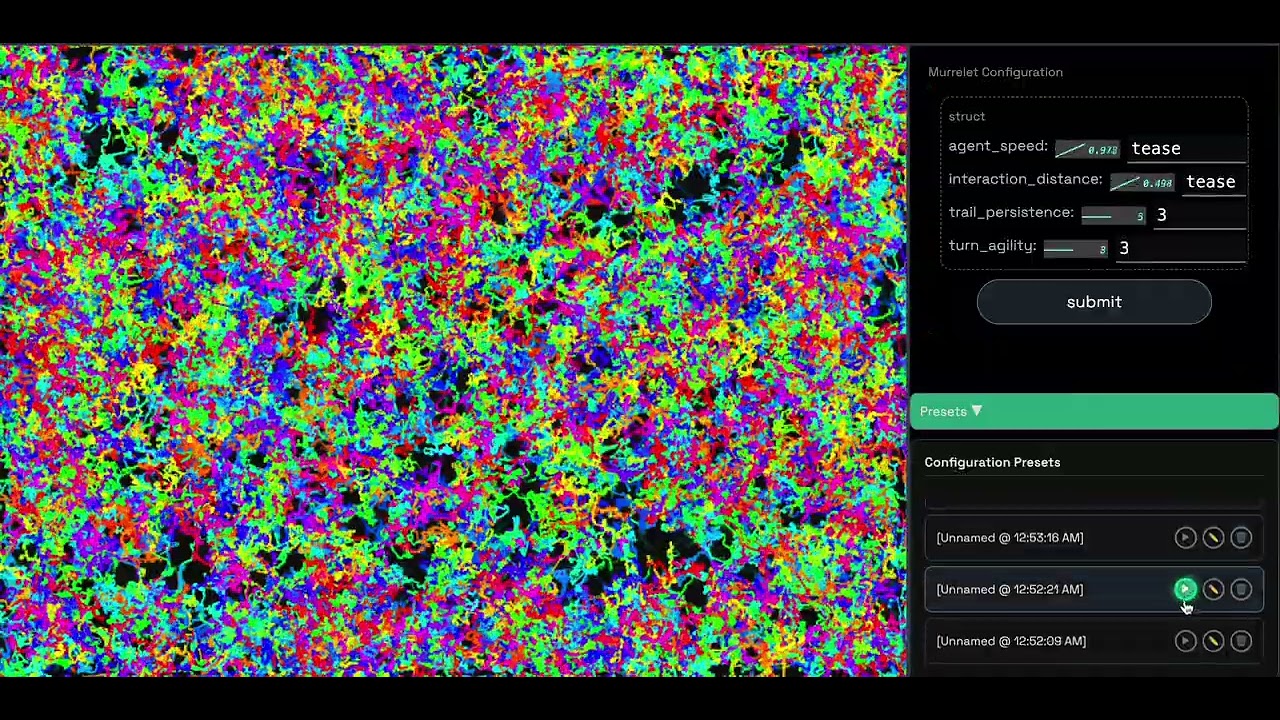Delete the preset Unnamed @ 12:52:09 AM

(1241, 641)
